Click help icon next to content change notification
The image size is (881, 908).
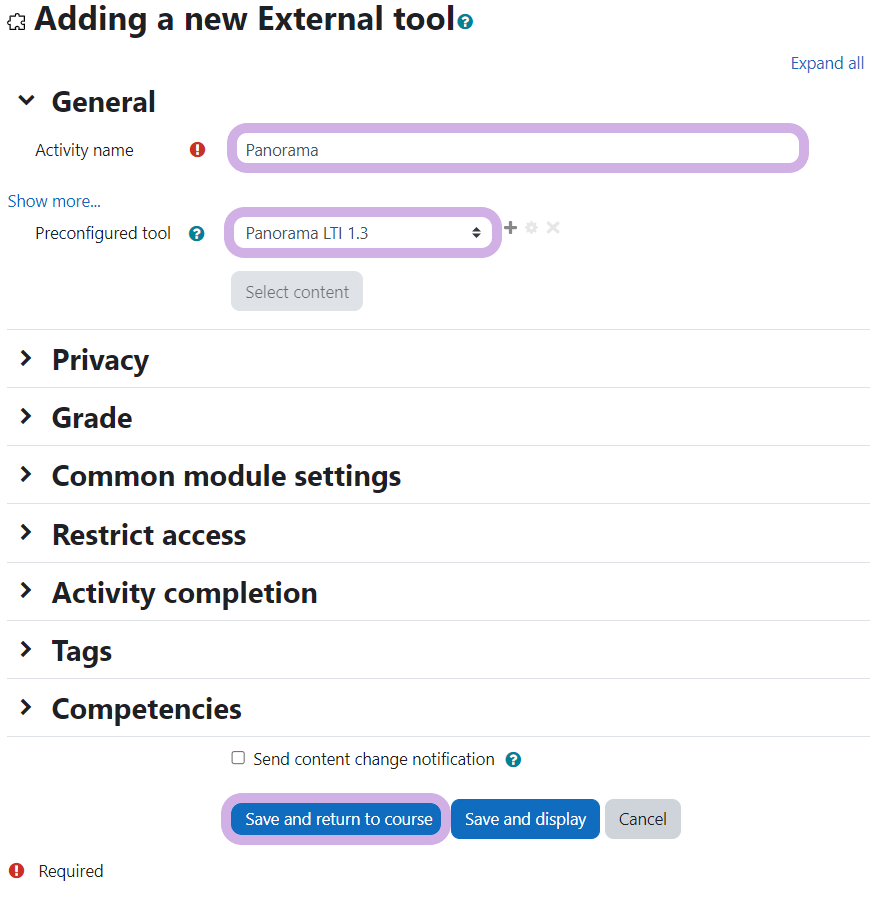coord(513,760)
